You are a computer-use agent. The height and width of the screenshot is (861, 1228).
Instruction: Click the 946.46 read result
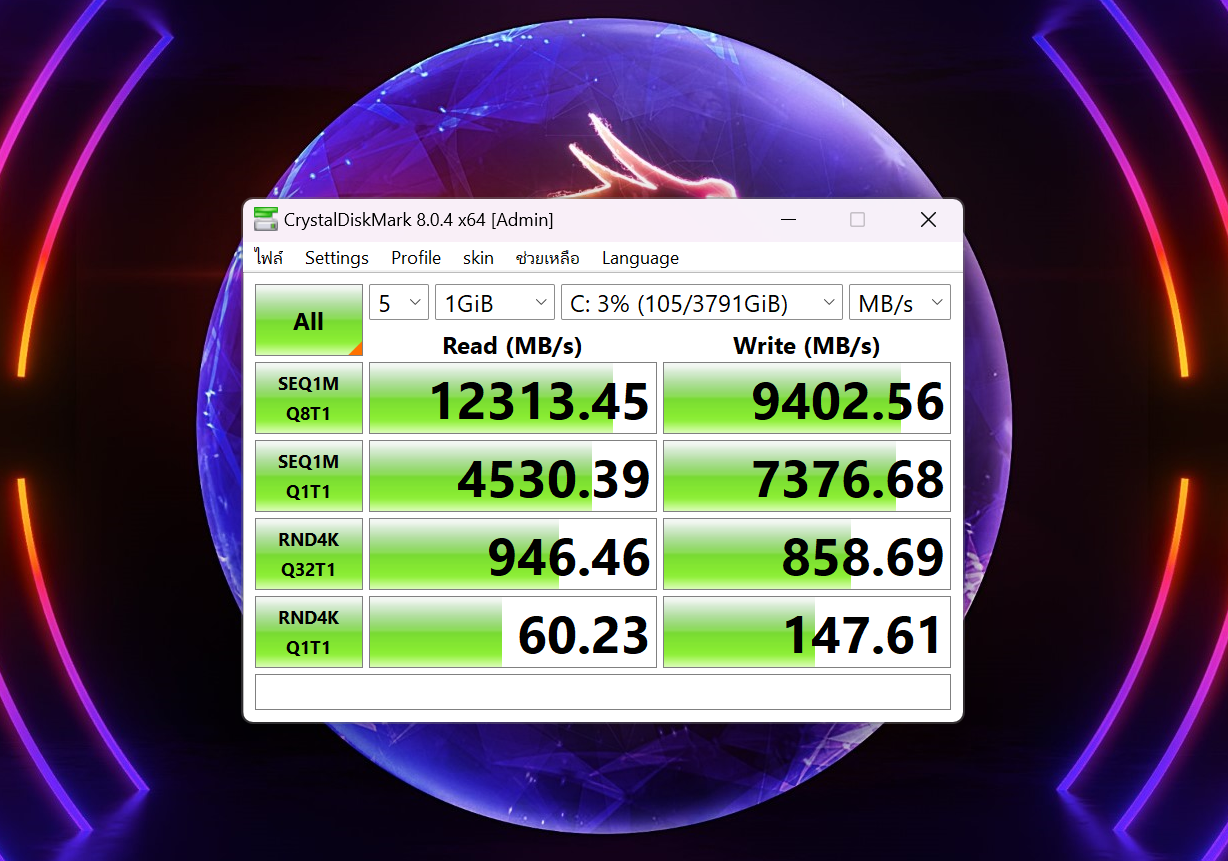pyautogui.click(x=513, y=554)
